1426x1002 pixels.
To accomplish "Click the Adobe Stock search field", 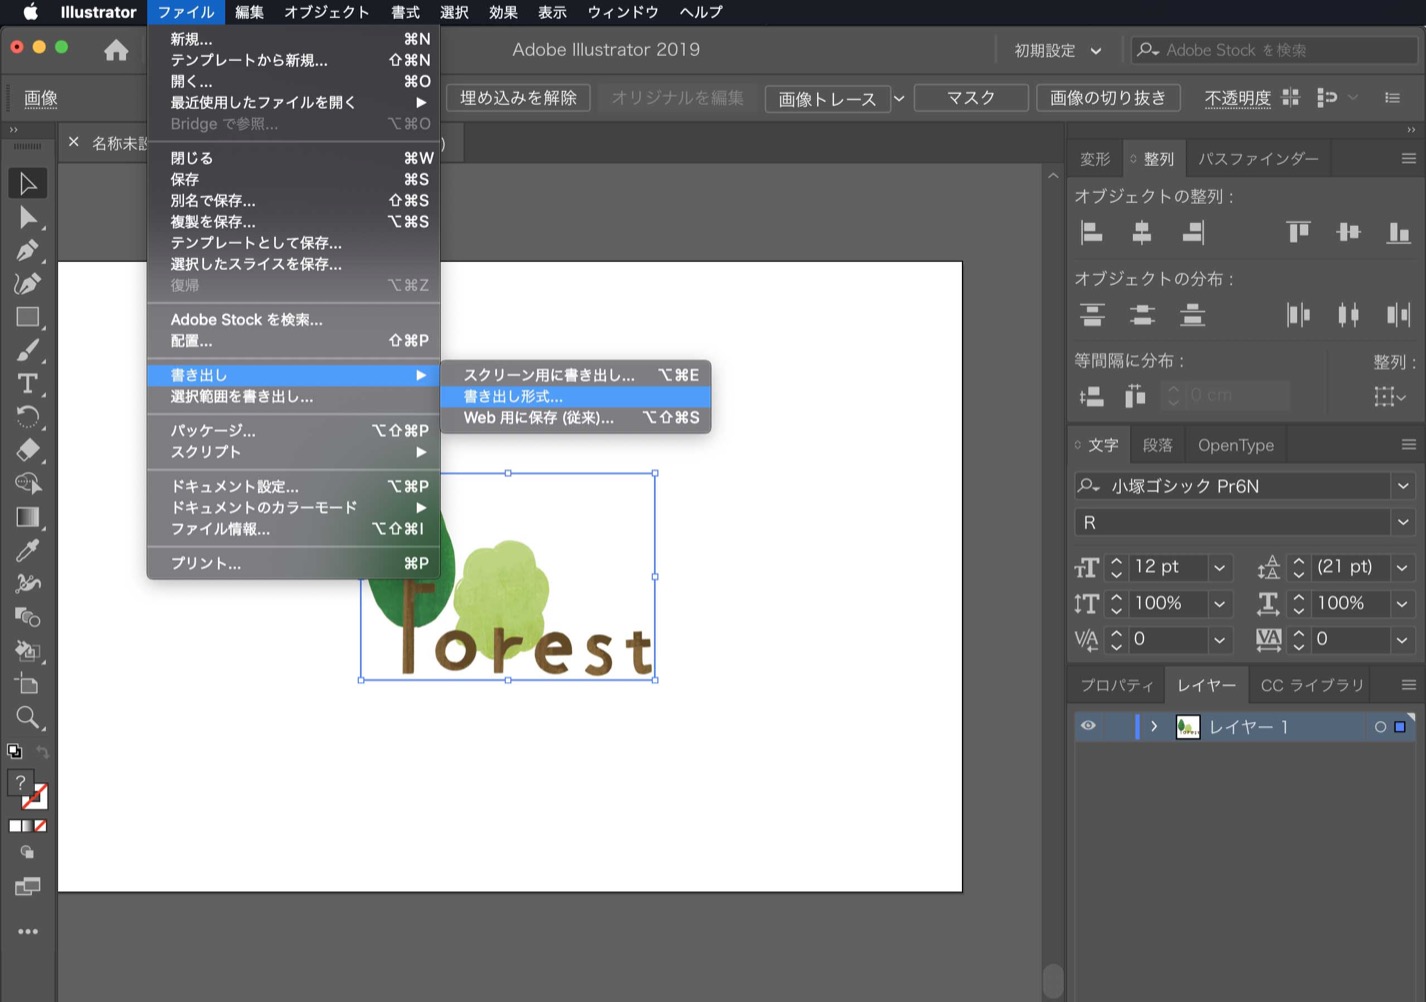I will [x=1274, y=50].
